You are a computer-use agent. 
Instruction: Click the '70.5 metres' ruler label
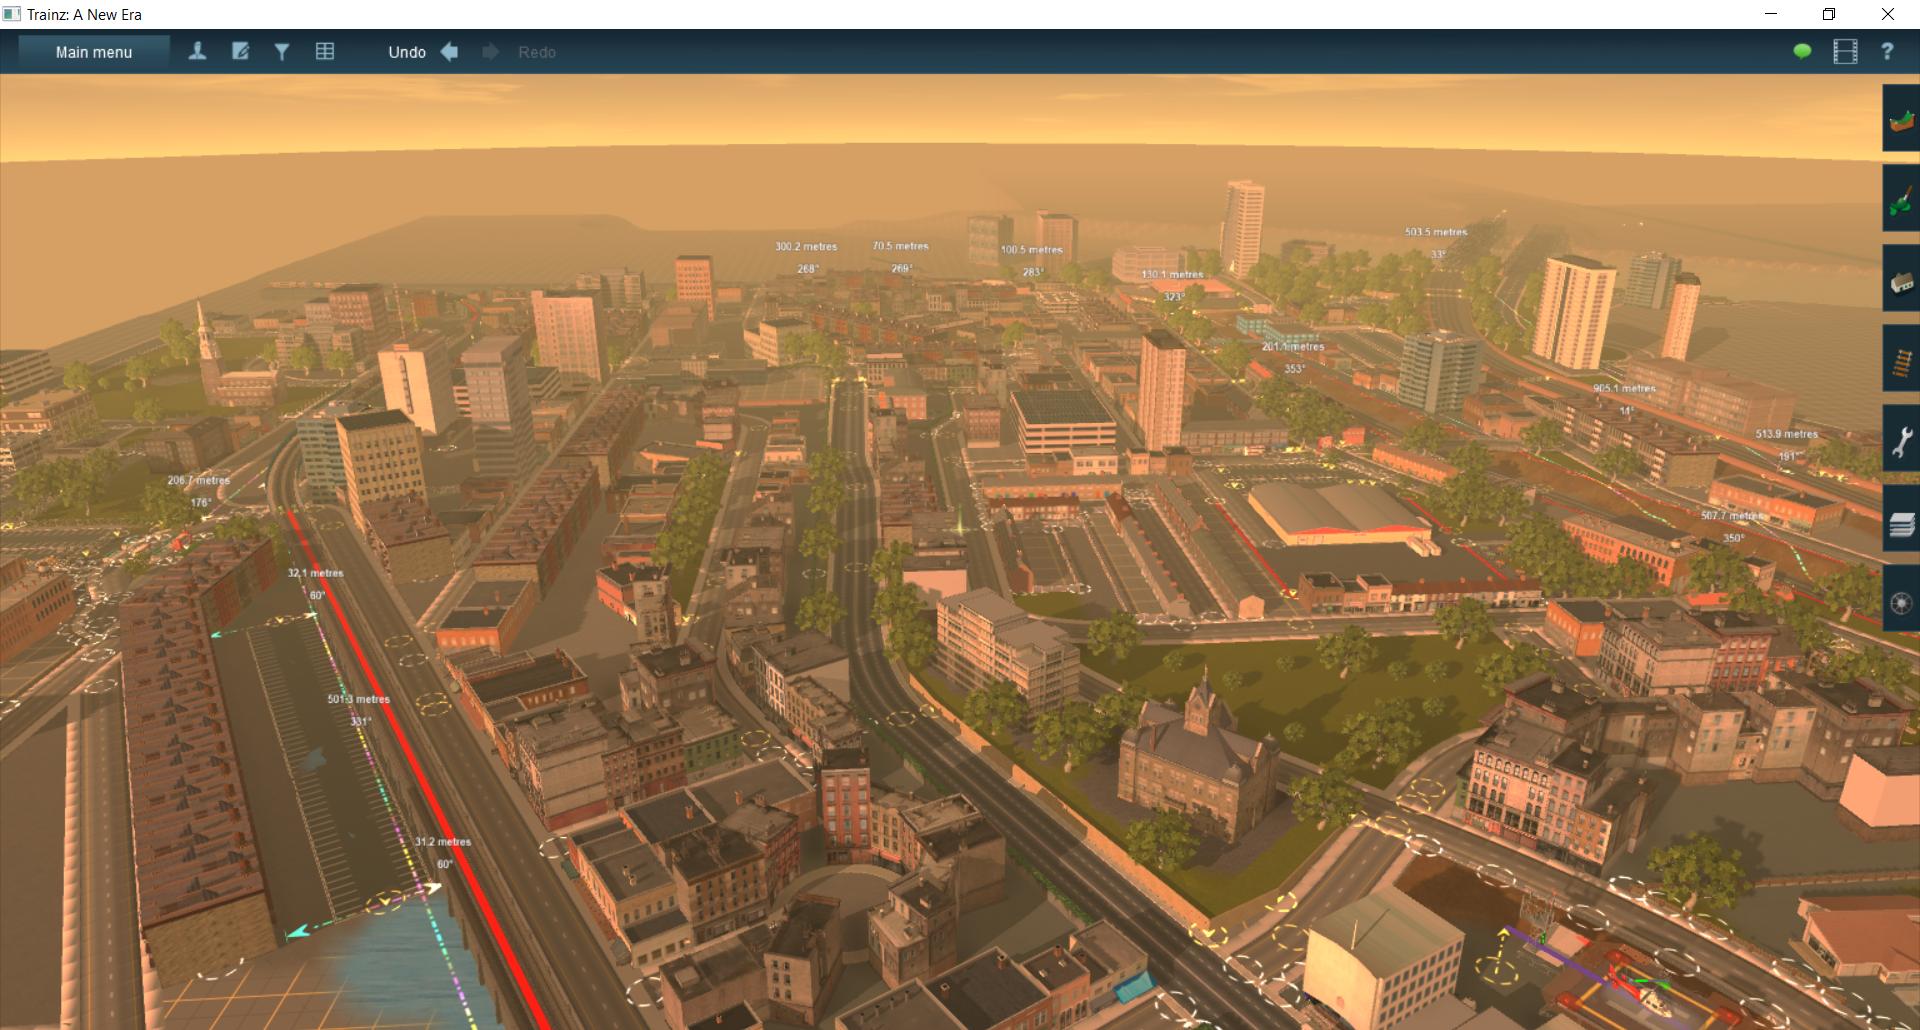click(900, 246)
